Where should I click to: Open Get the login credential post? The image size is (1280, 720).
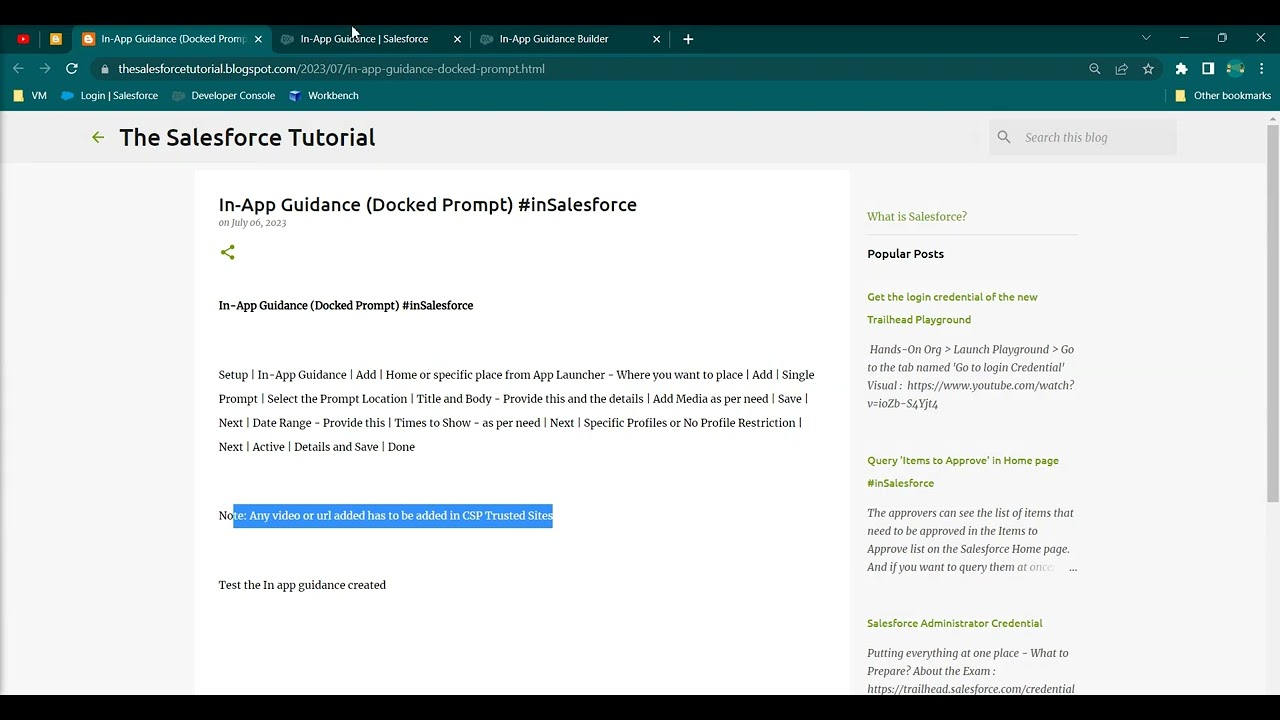pos(952,308)
